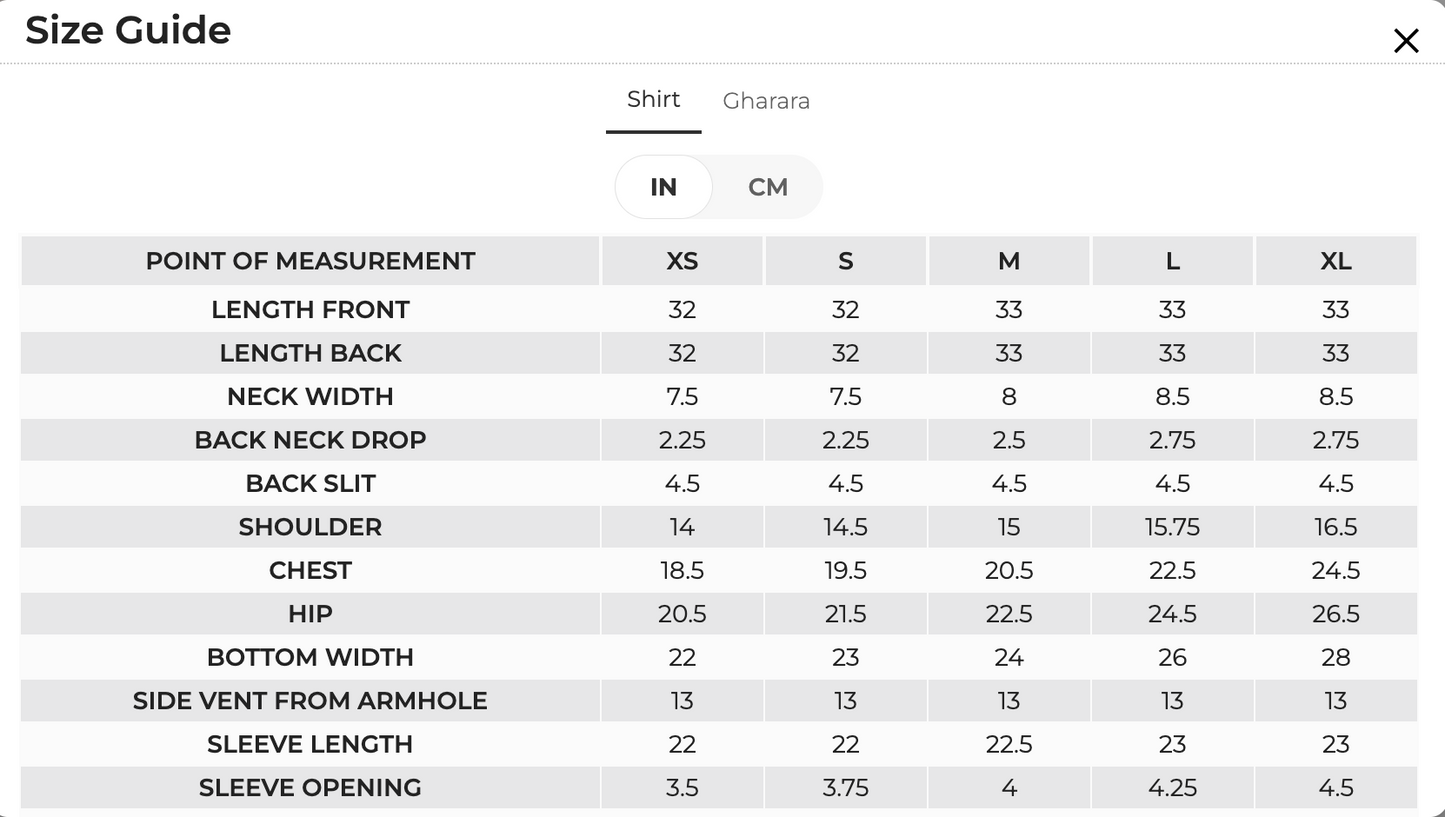Viewport: 1445px width, 817px height.
Task: Click the SIDE VENT FROM ARMHOLE label
Action: pos(310,700)
